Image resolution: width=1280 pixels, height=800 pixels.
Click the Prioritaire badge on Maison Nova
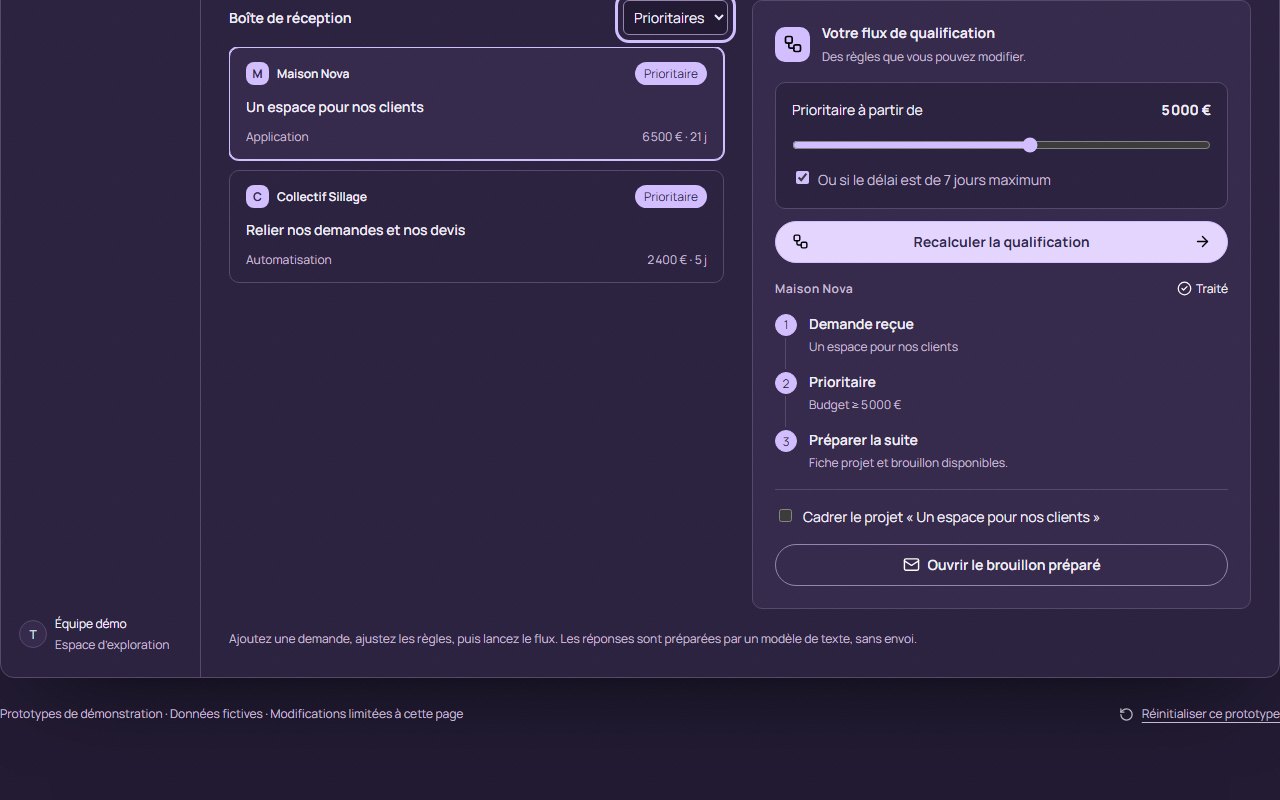[671, 74]
